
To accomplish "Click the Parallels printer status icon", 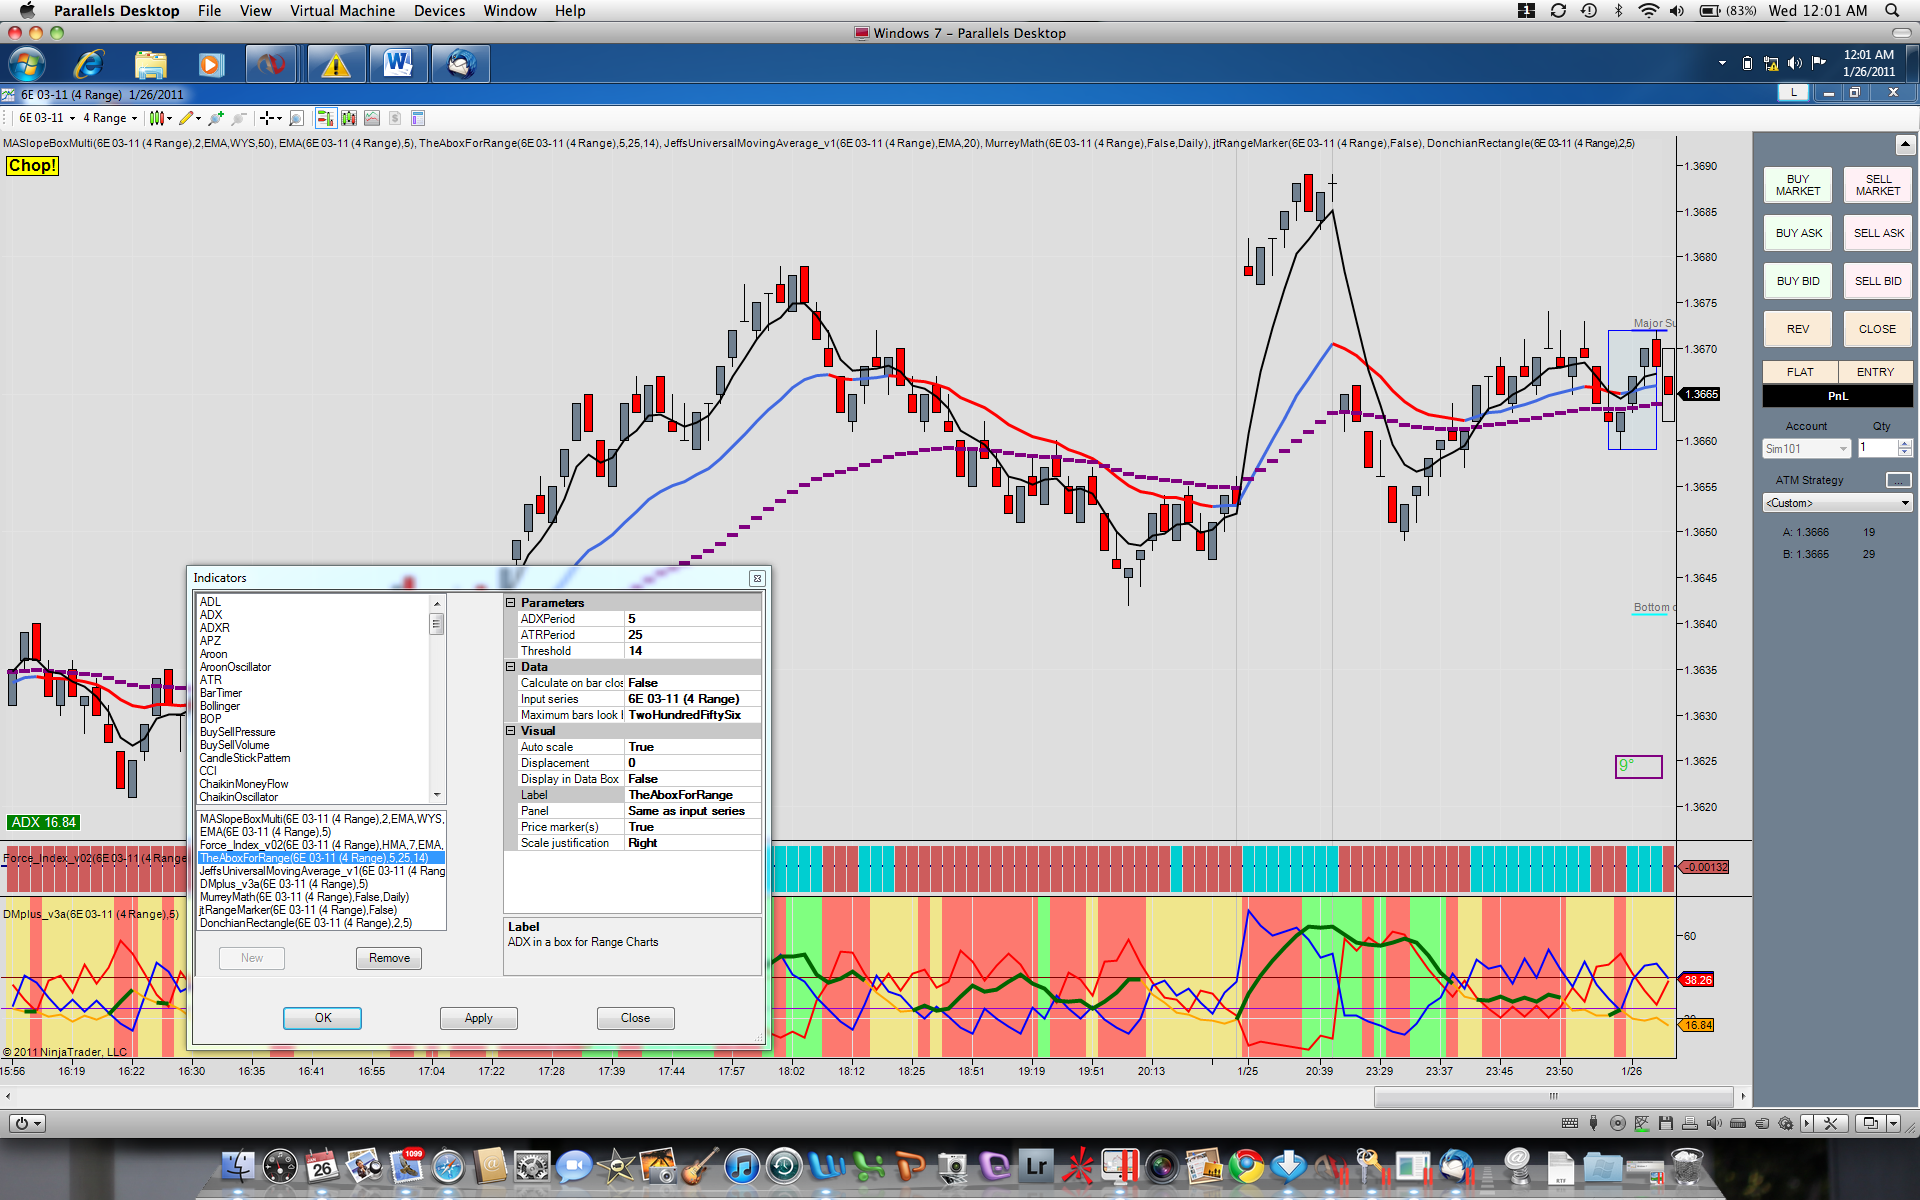I will pos(1690,1123).
